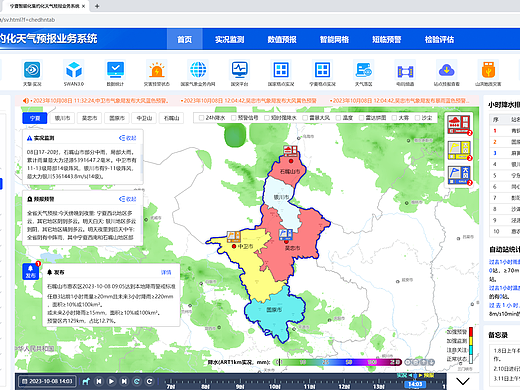
Task: Open the 灾害预警状态 alarm siren icon
Action: tap(157, 70)
